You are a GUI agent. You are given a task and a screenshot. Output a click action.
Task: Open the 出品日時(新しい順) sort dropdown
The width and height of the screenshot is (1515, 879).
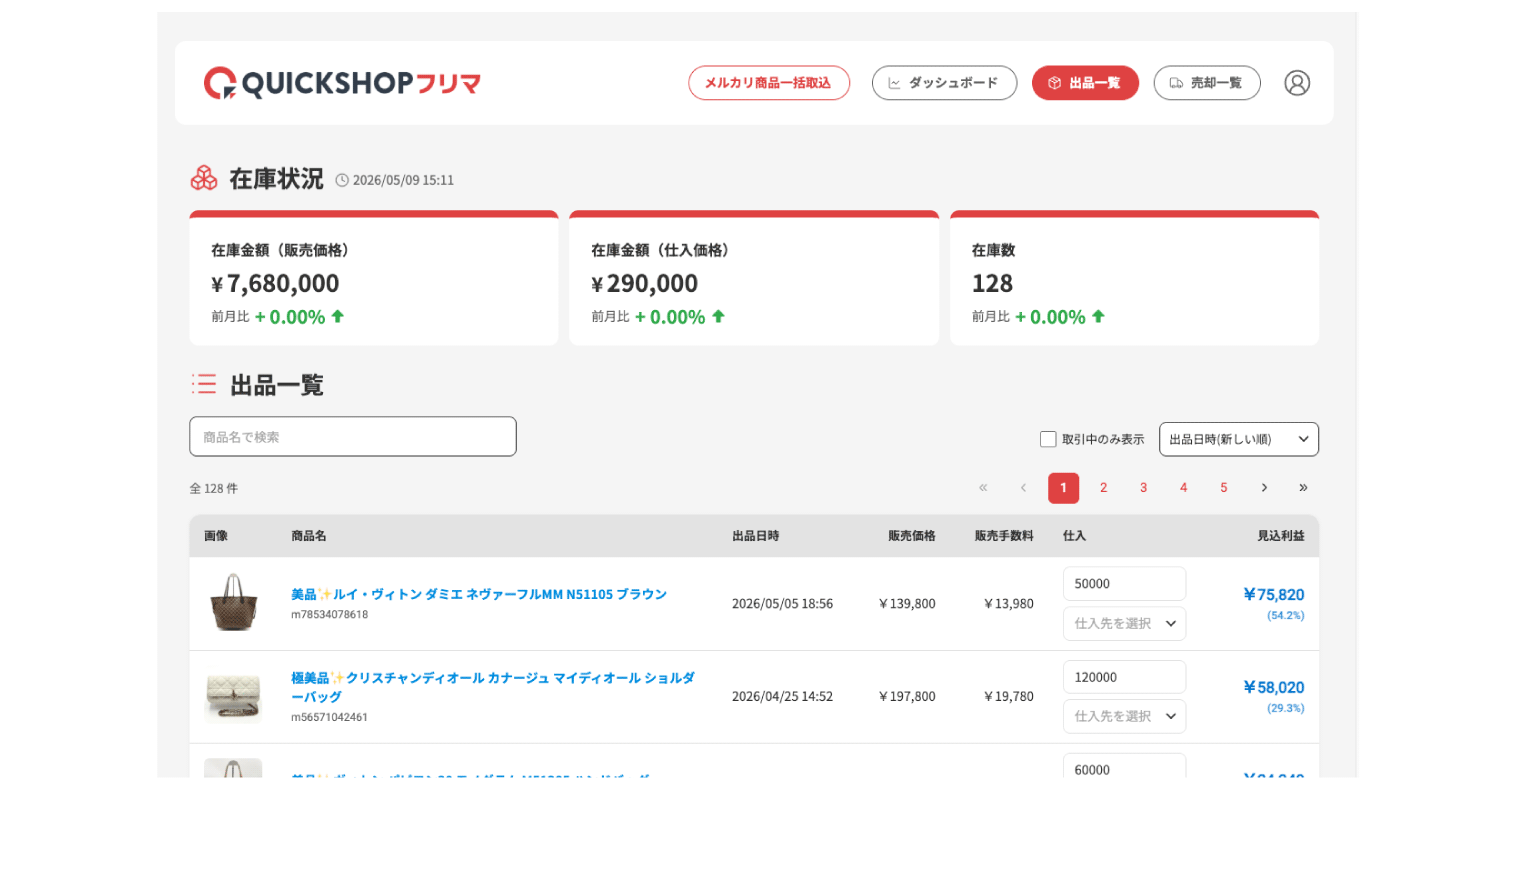click(x=1238, y=439)
